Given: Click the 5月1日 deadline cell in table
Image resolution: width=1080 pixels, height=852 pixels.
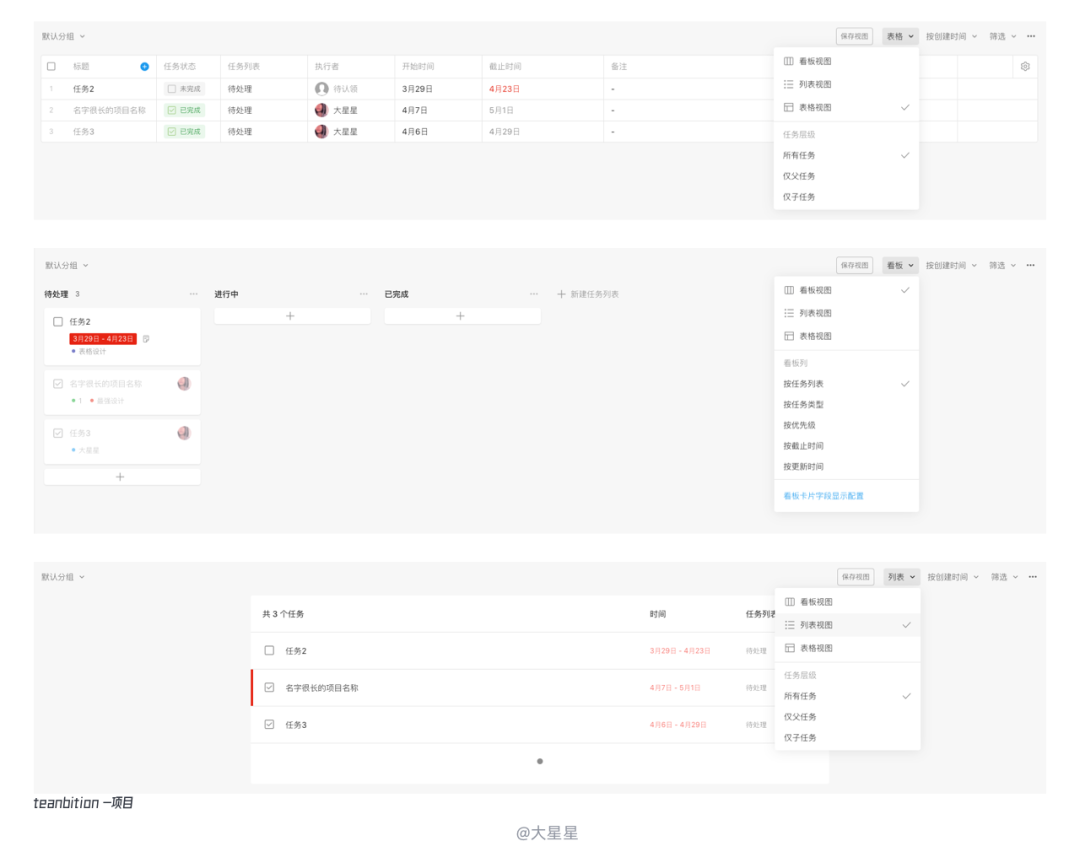Looking at the screenshot, I should coord(501,110).
